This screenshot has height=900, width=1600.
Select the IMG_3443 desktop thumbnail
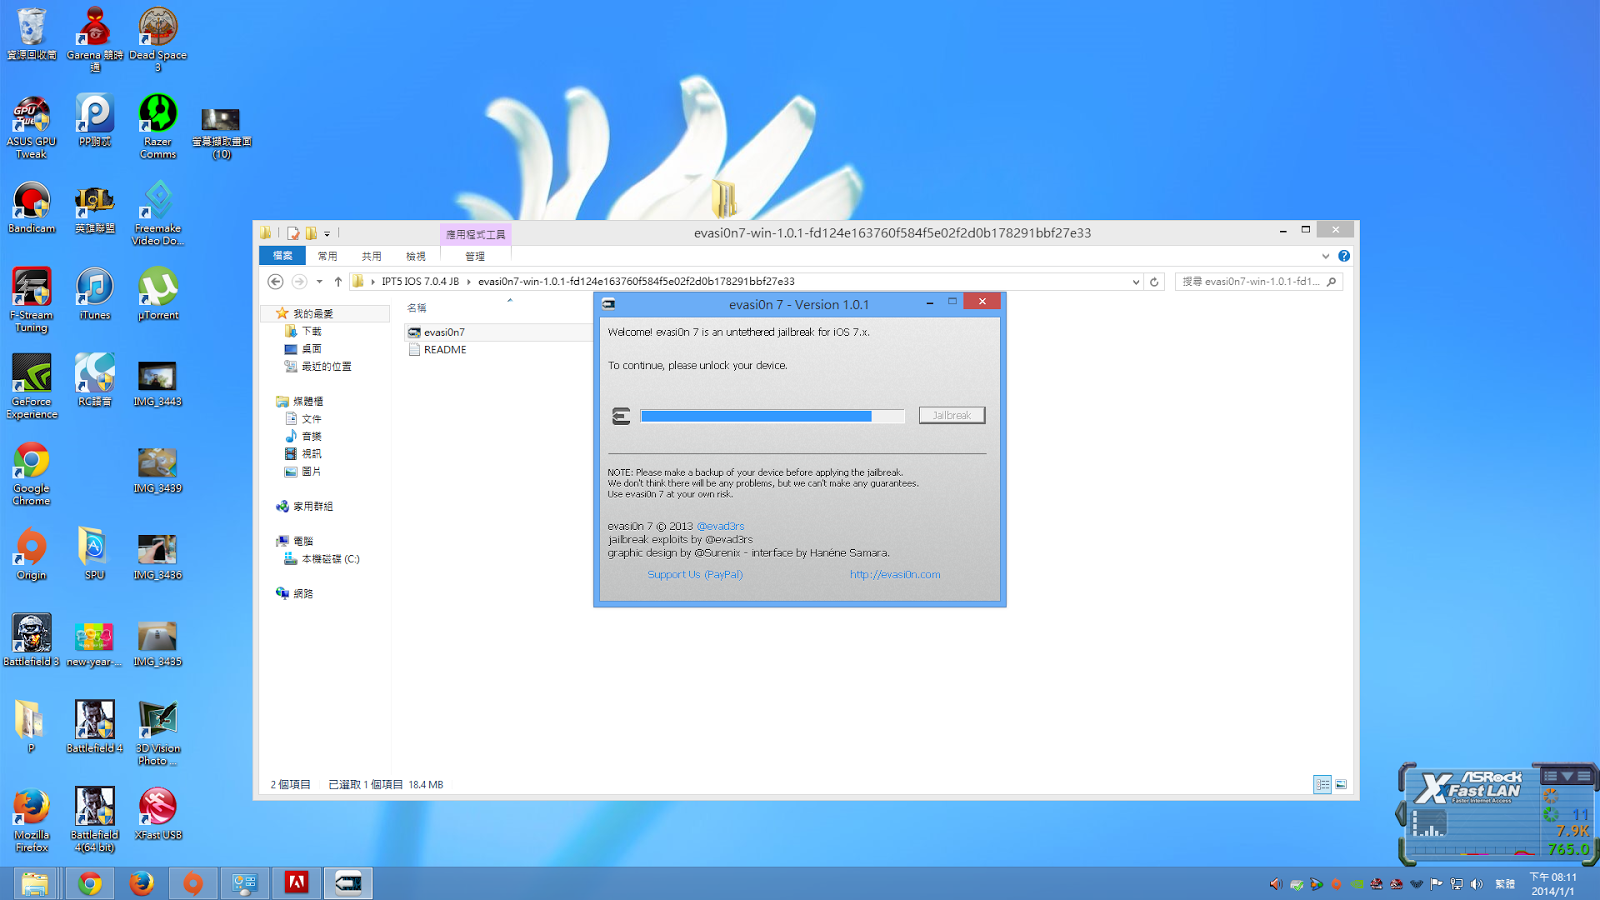[x=158, y=384]
